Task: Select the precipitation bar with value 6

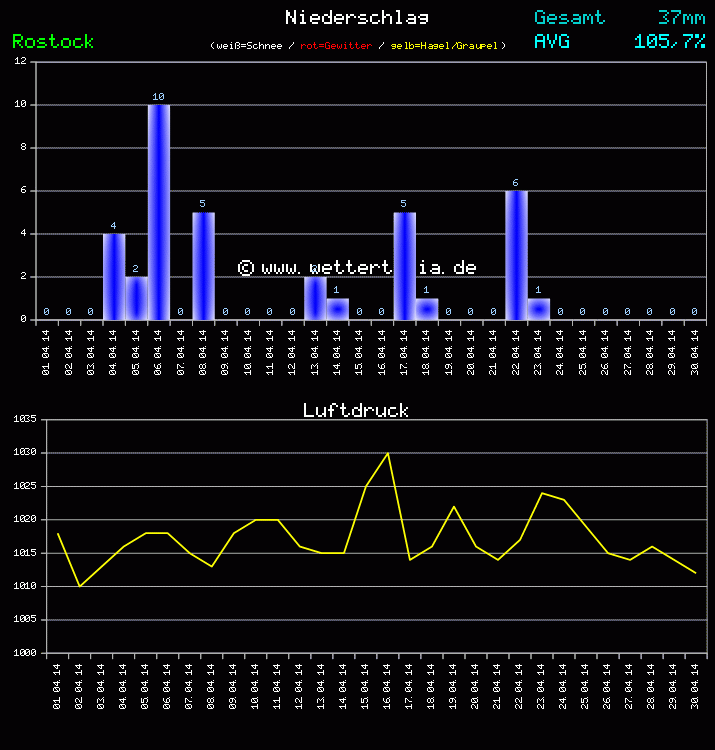Action: (x=516, y=255)
